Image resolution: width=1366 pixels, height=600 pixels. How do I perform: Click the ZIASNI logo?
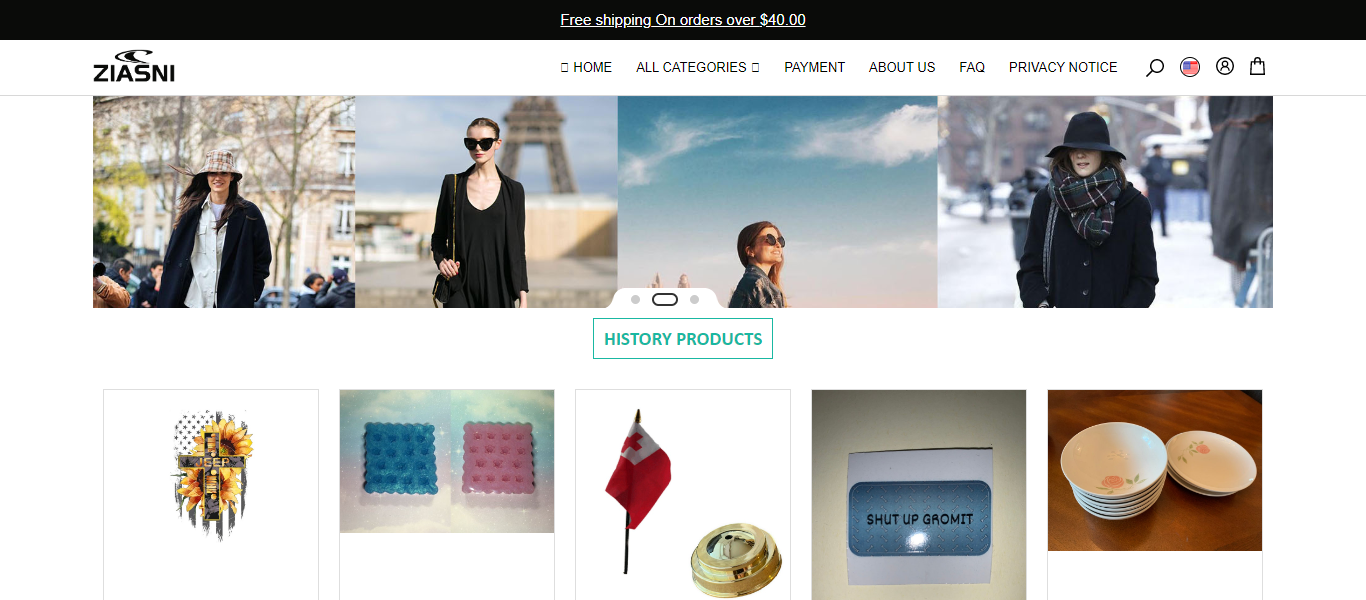point(134,66)
